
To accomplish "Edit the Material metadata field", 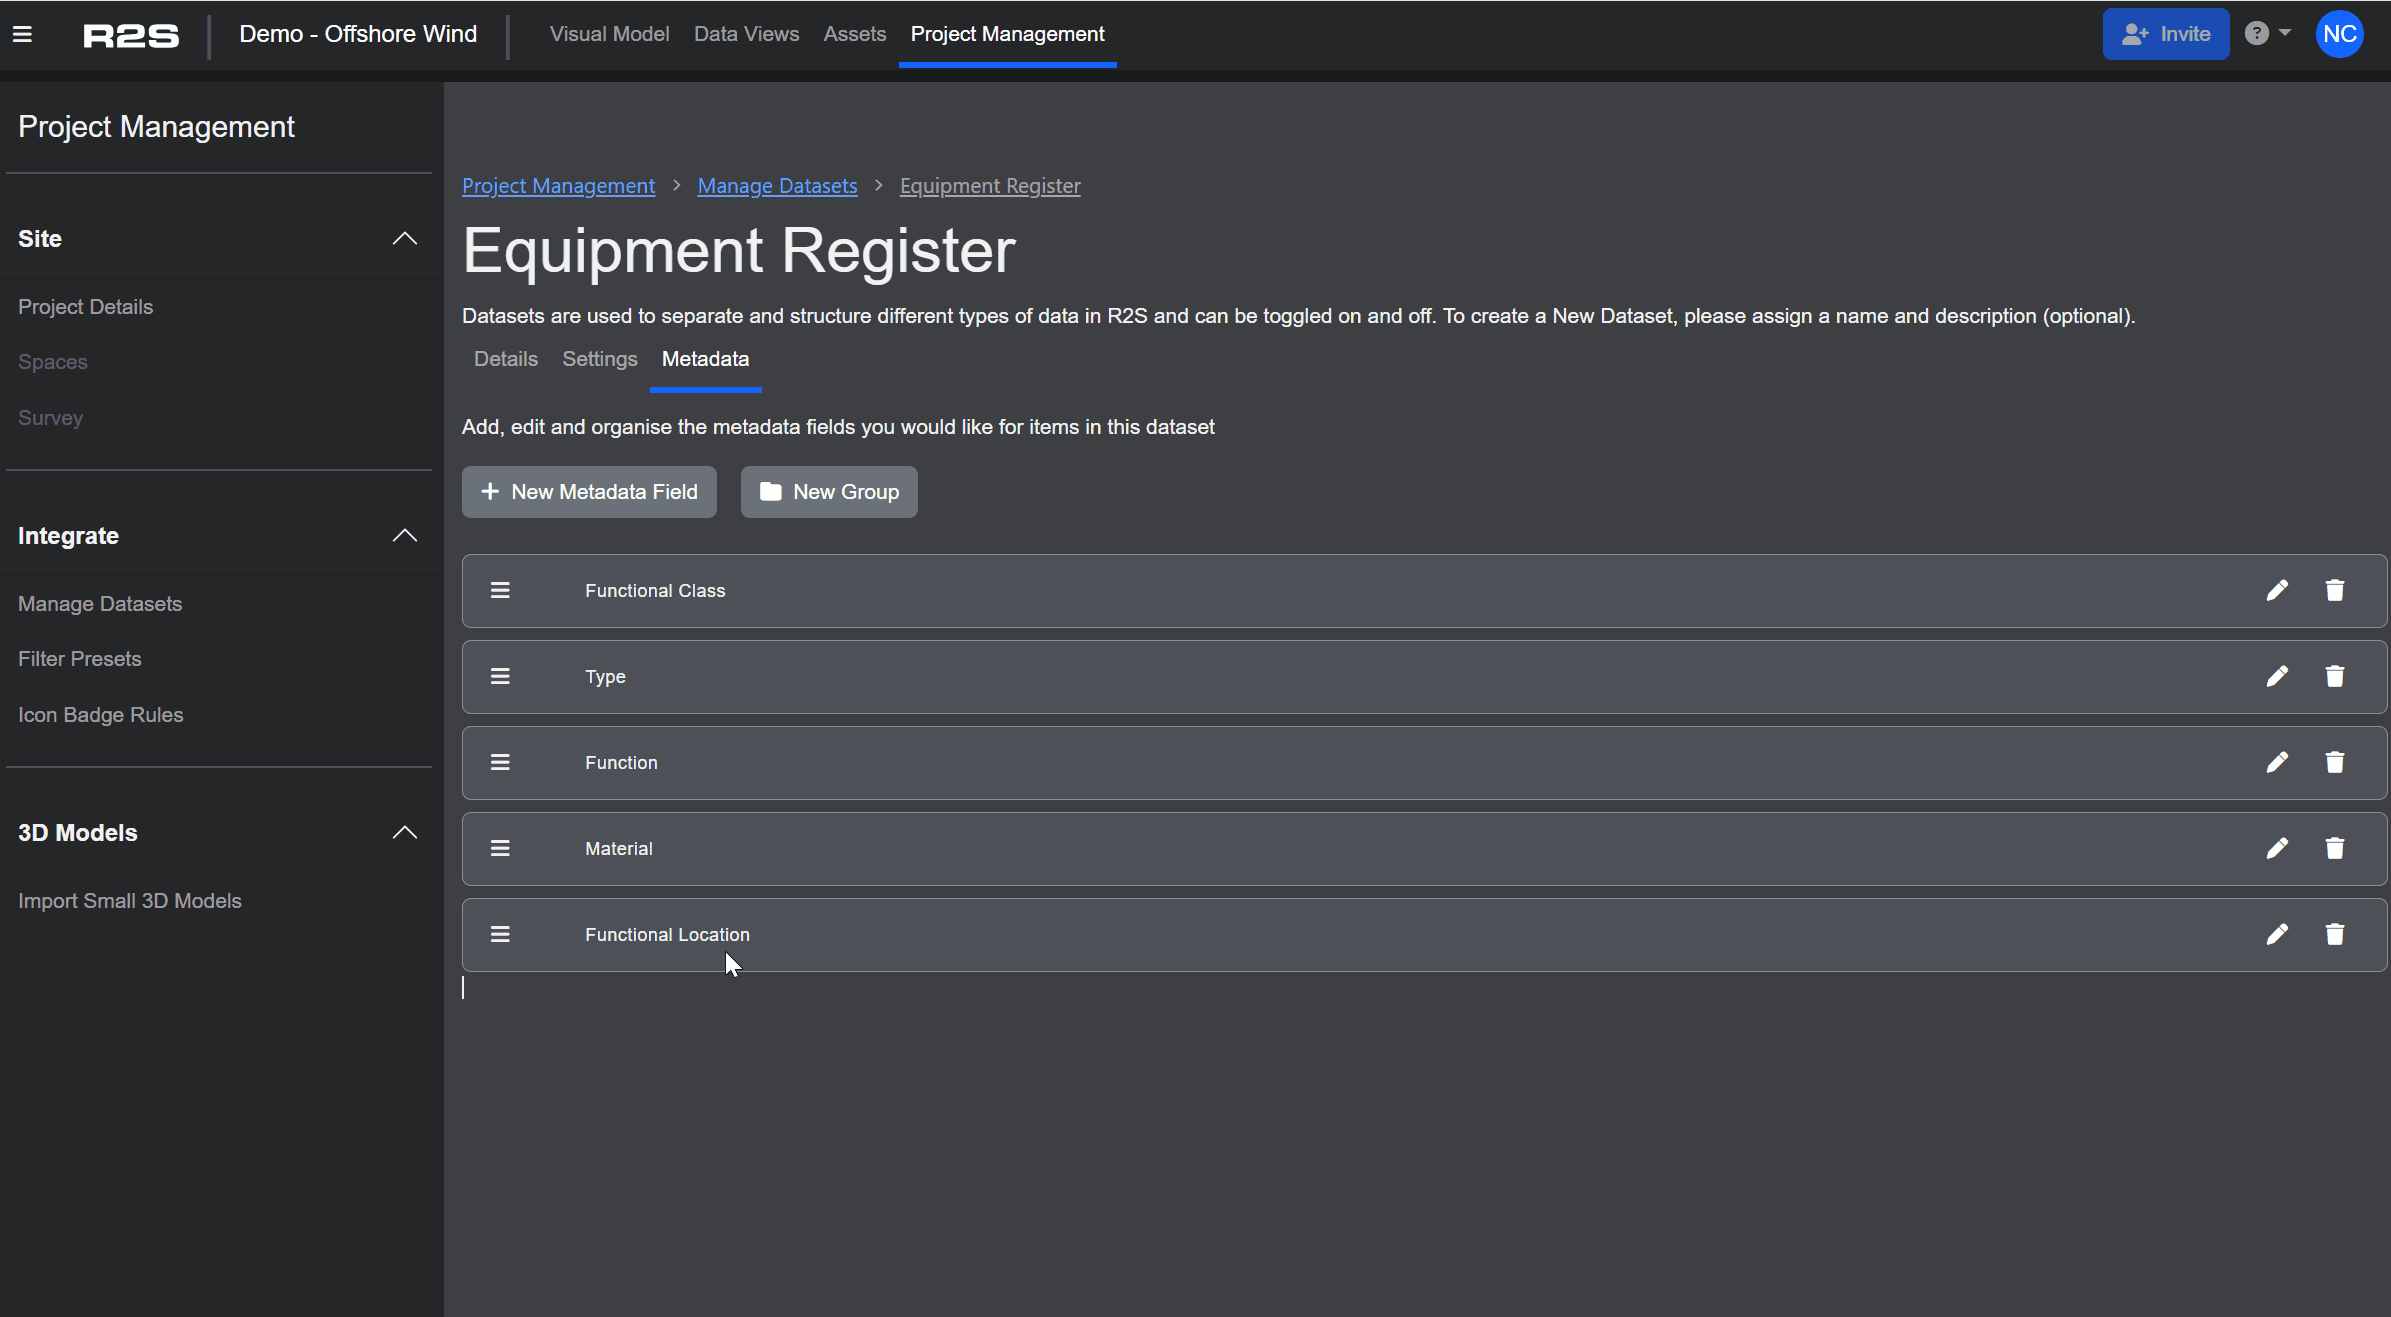I will [2277, 849].
